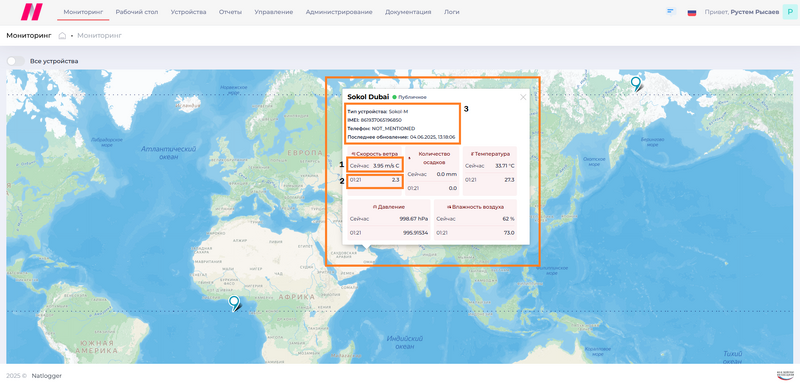Open the Управление menu item
Screen dimensions: 800x385
[273, 12]
